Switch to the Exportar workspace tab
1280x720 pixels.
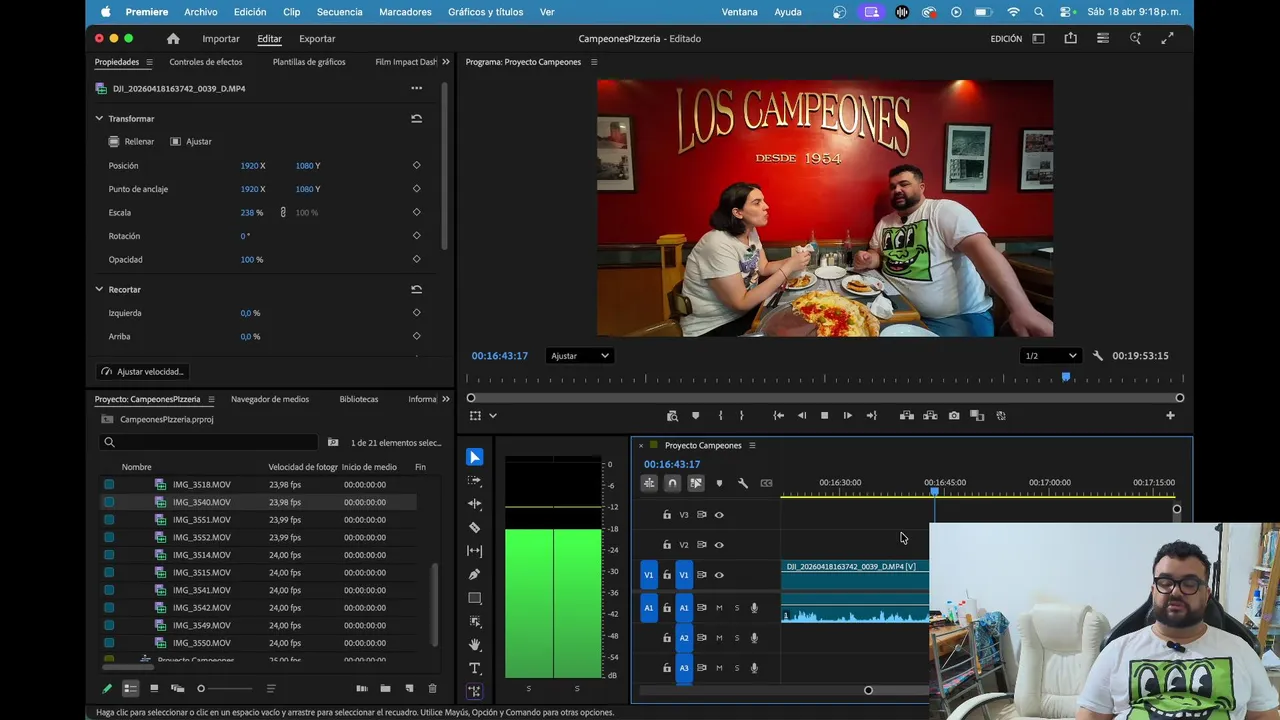[x=317, y=39]
